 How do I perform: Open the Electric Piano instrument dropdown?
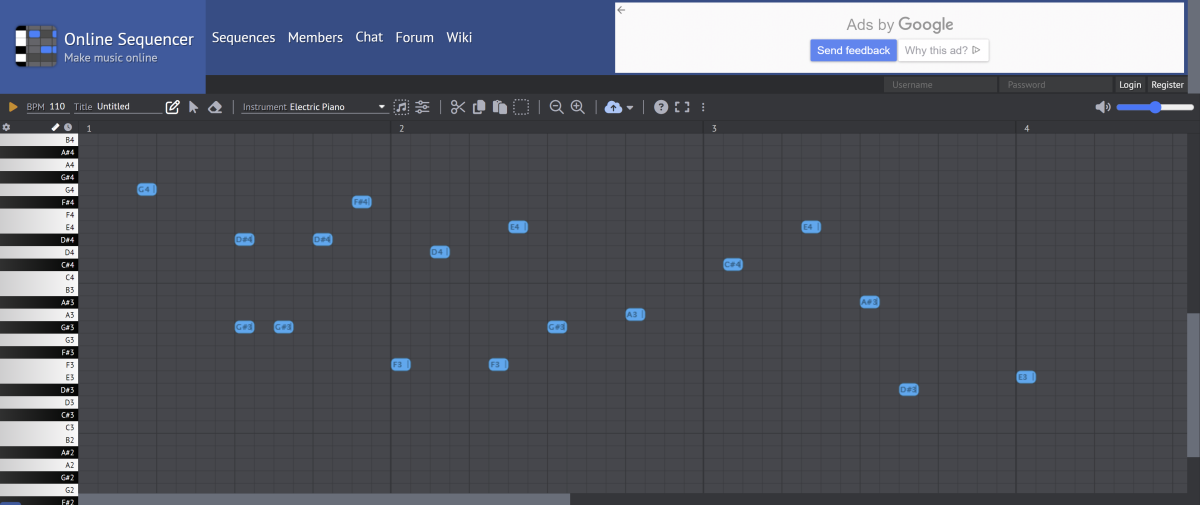tap(314, 107)
